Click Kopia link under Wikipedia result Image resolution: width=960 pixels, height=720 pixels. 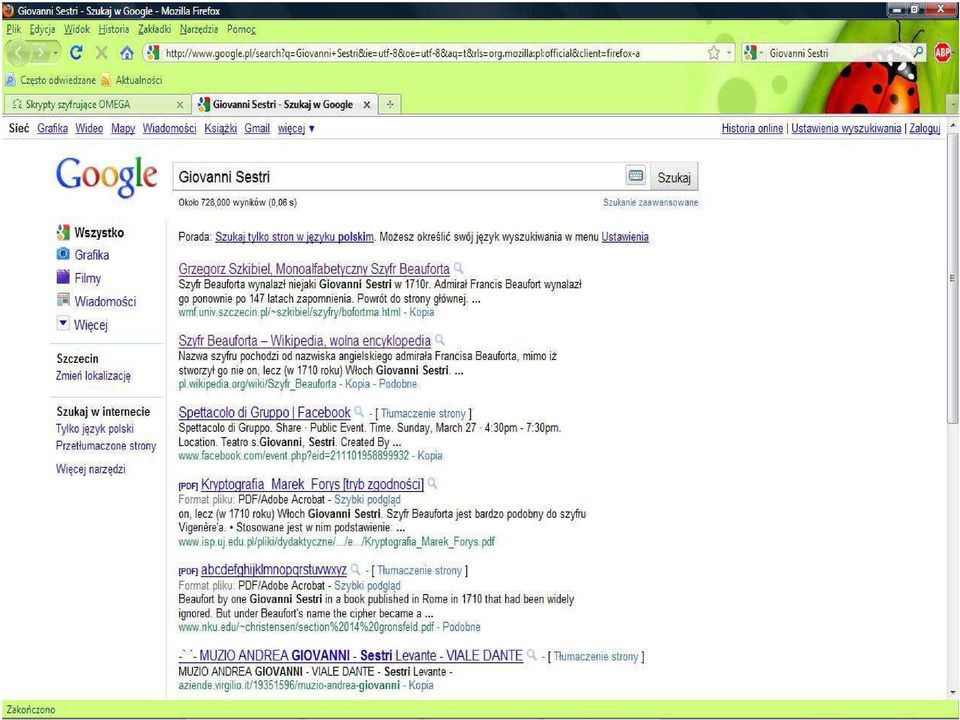(358, 384)
